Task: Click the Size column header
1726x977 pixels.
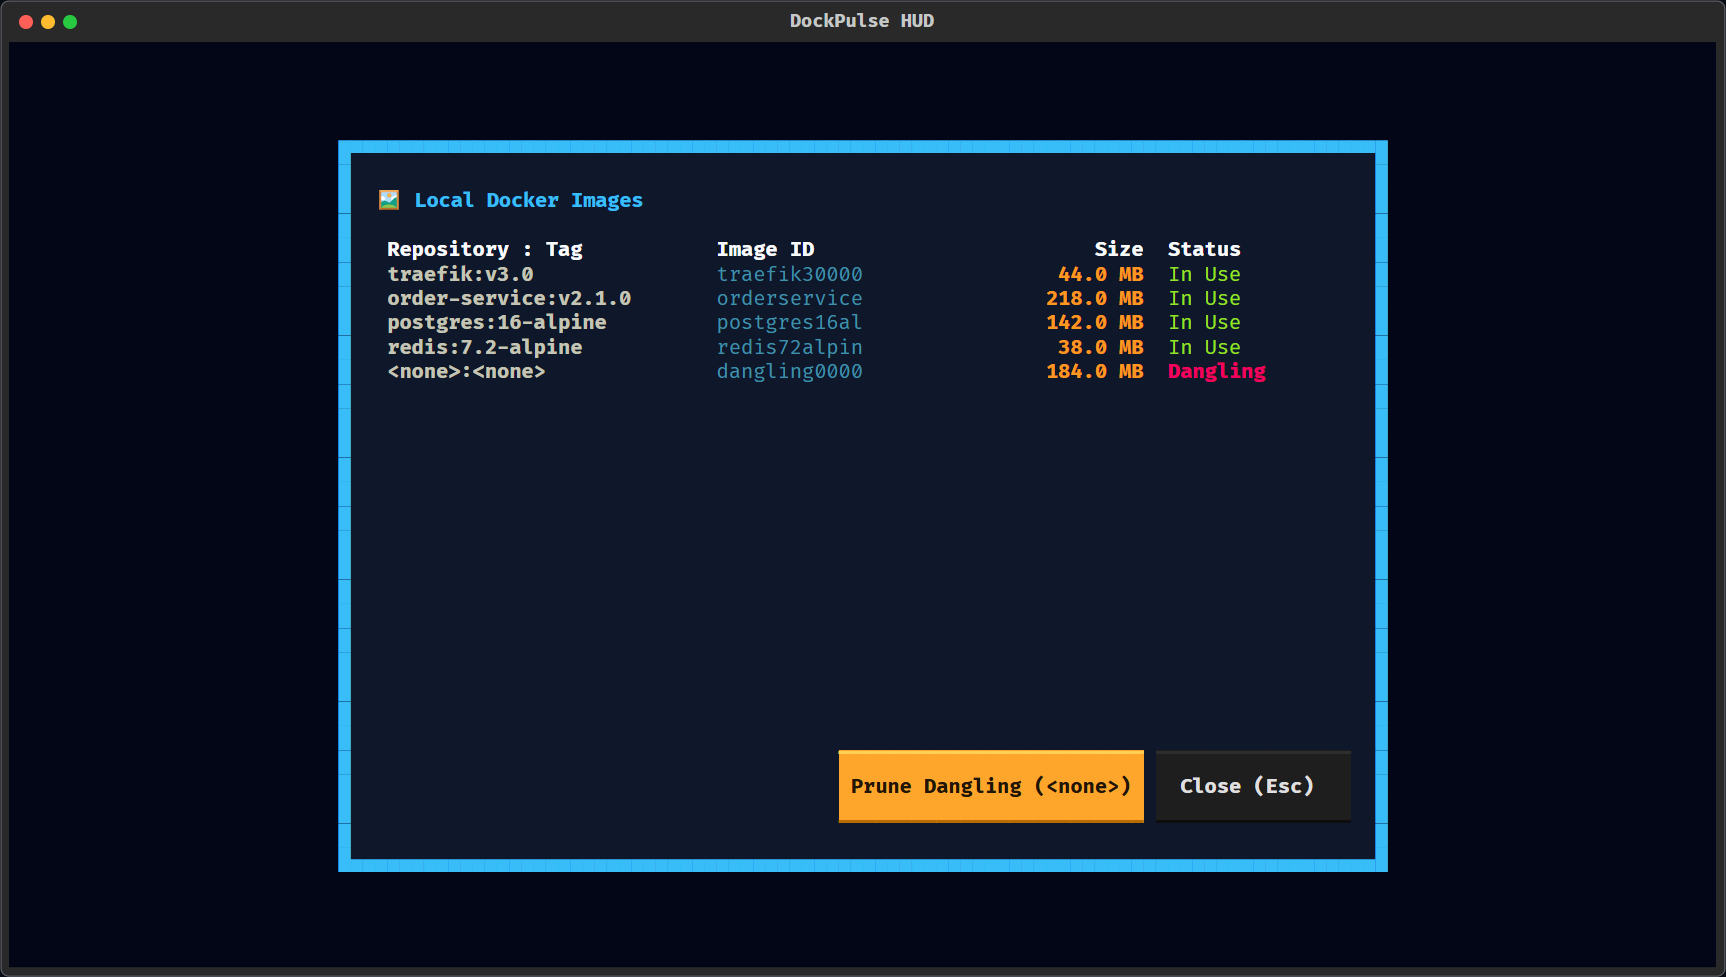Action: (x=1119, y=249)
